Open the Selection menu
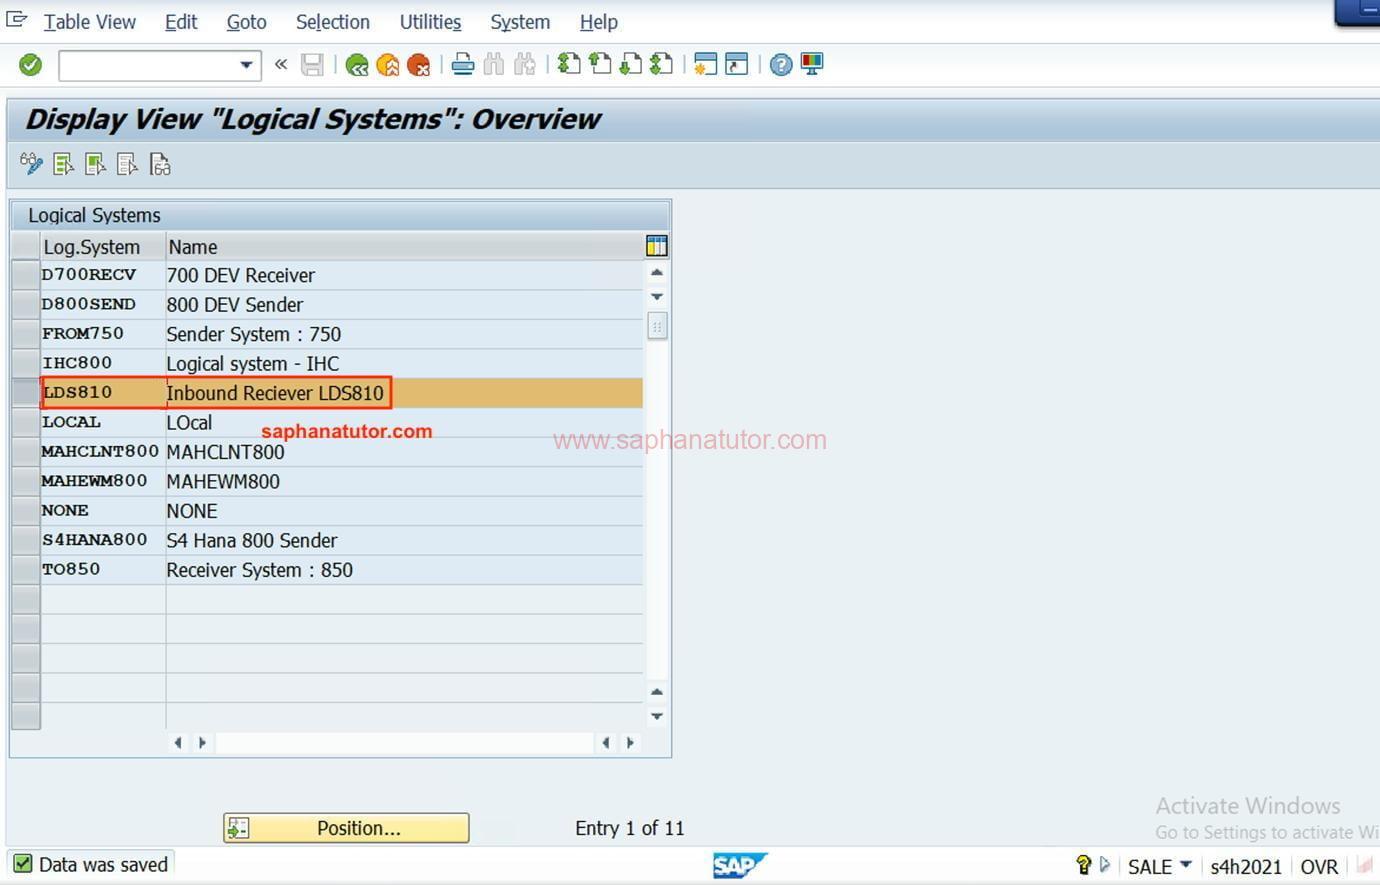This screenshot has width=1380, height=885. pos(333,22)
